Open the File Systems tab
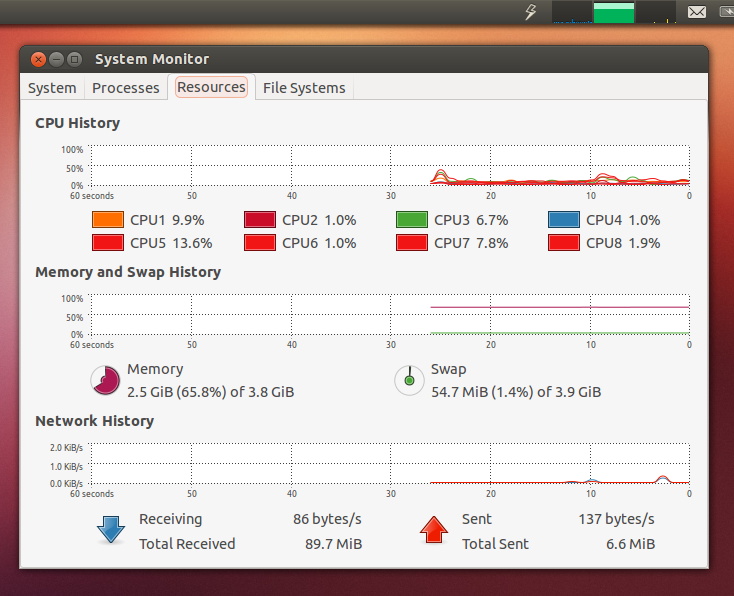Screen dimensions: 734x596 click(x=304, y=88)
